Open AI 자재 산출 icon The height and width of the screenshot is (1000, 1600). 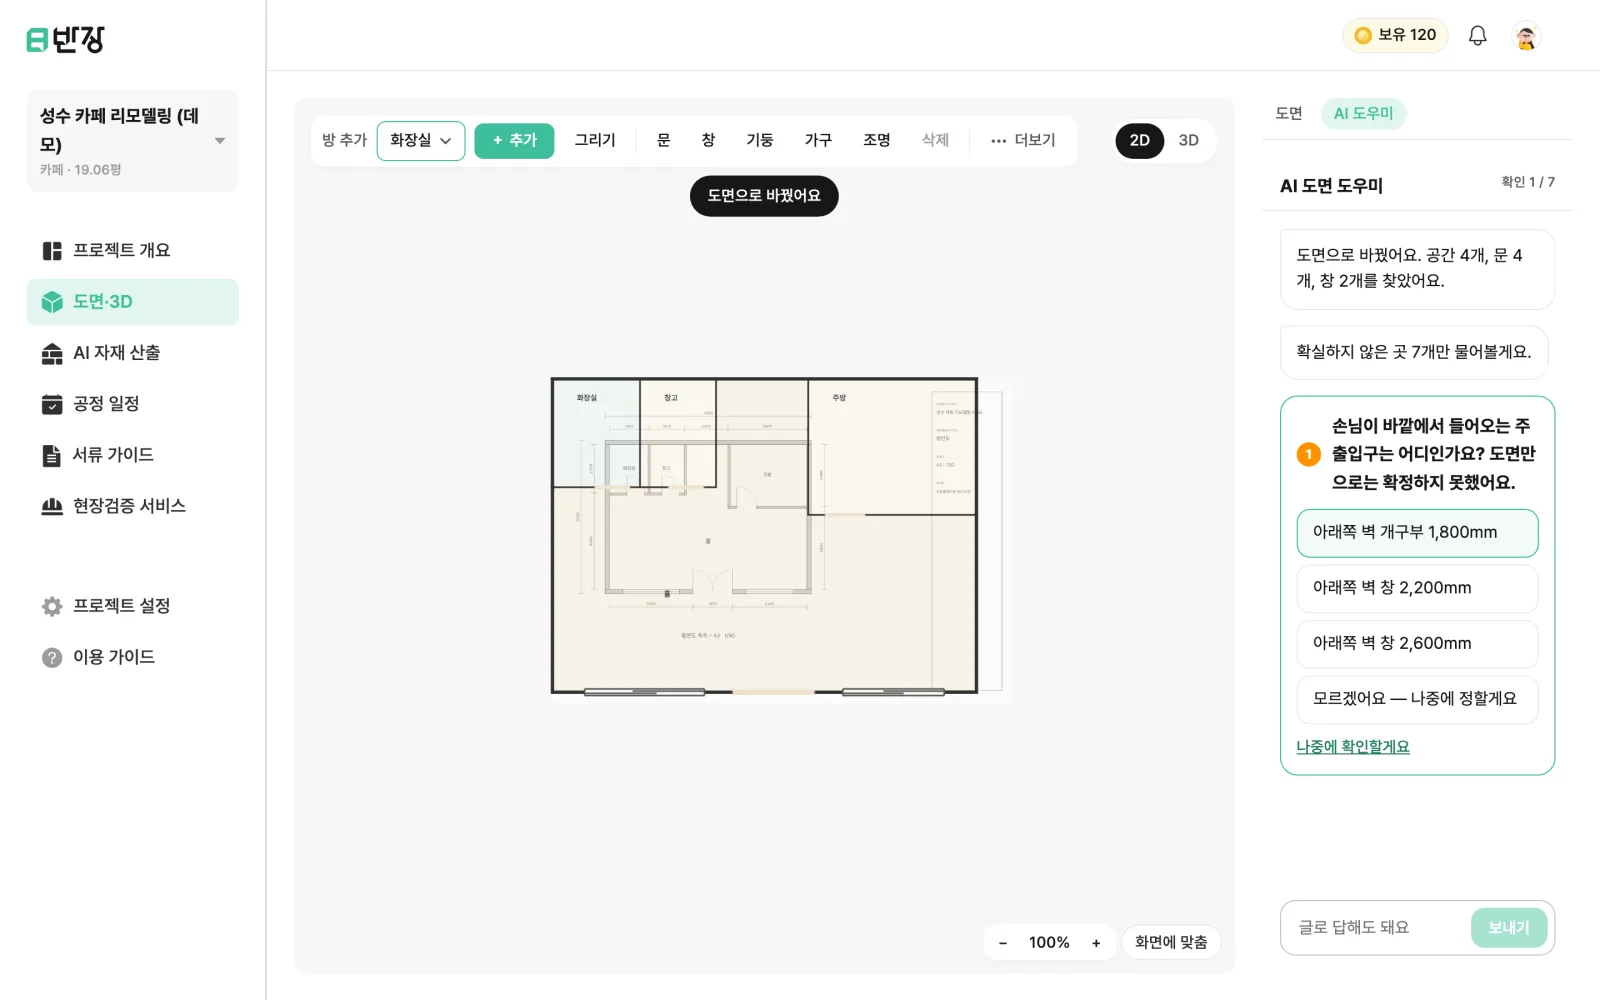(x=52, y=353)
